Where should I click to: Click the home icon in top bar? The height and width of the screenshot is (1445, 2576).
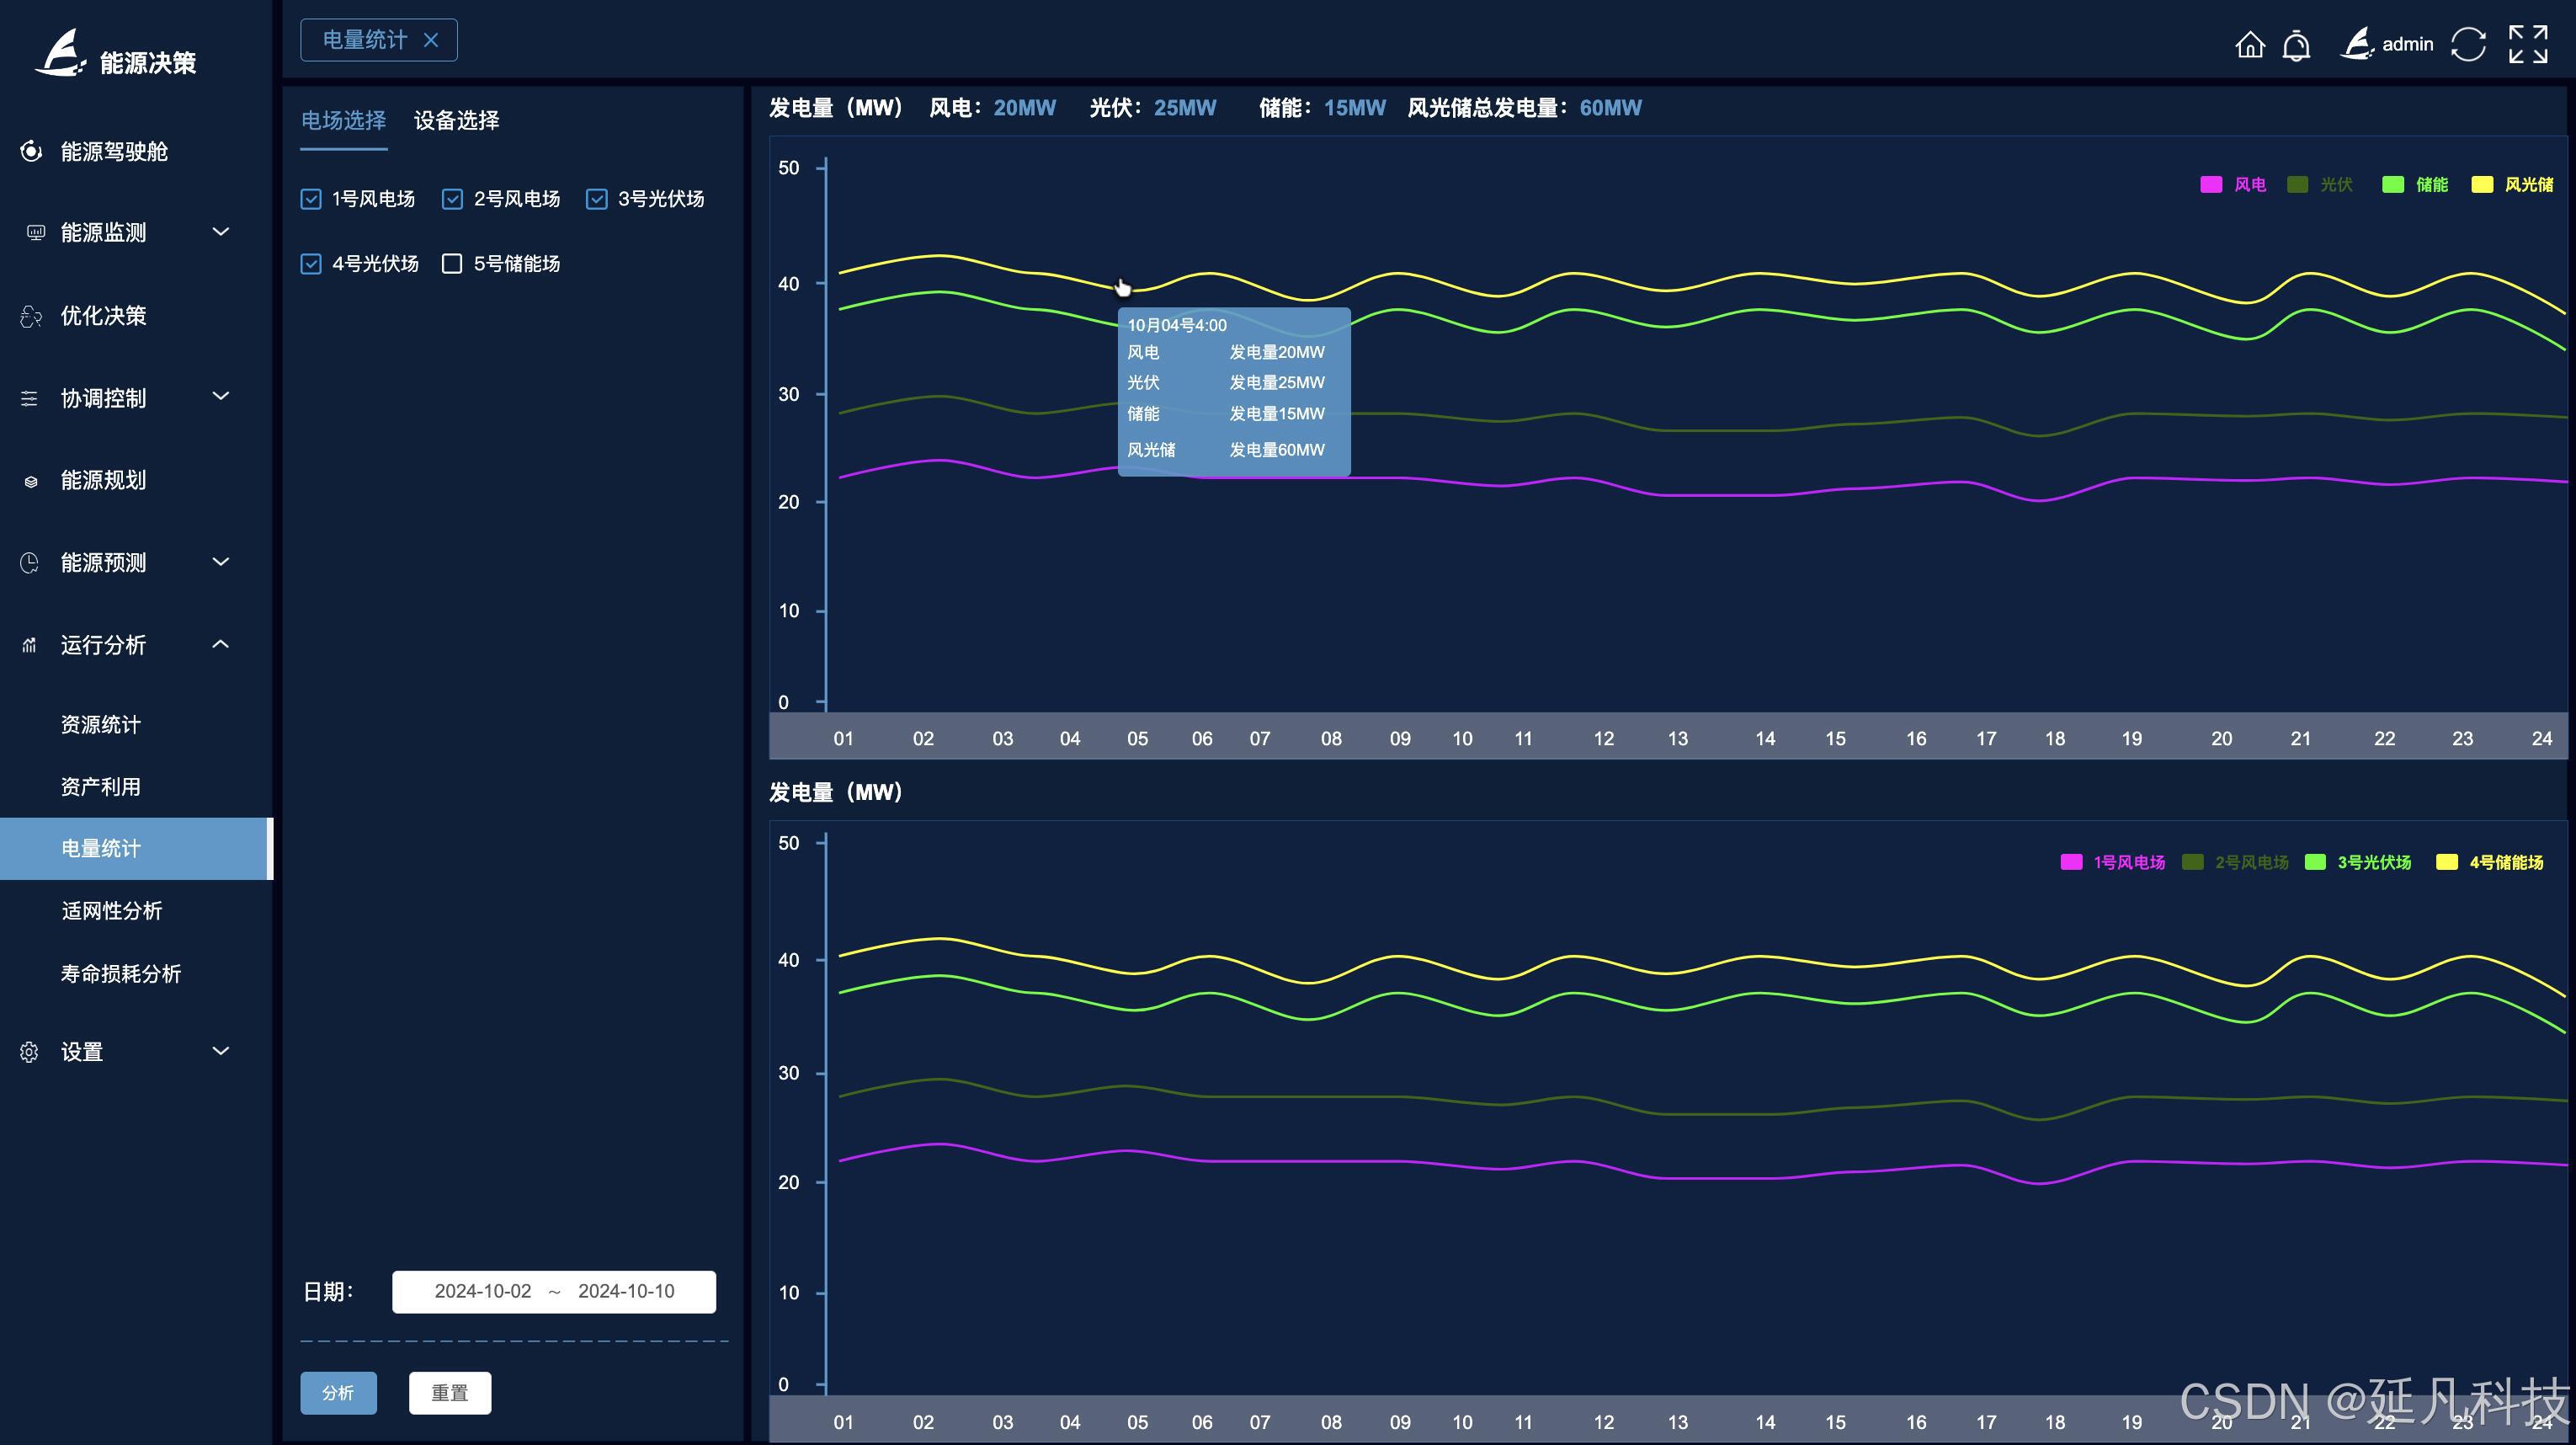click(x=2249, y=45)
